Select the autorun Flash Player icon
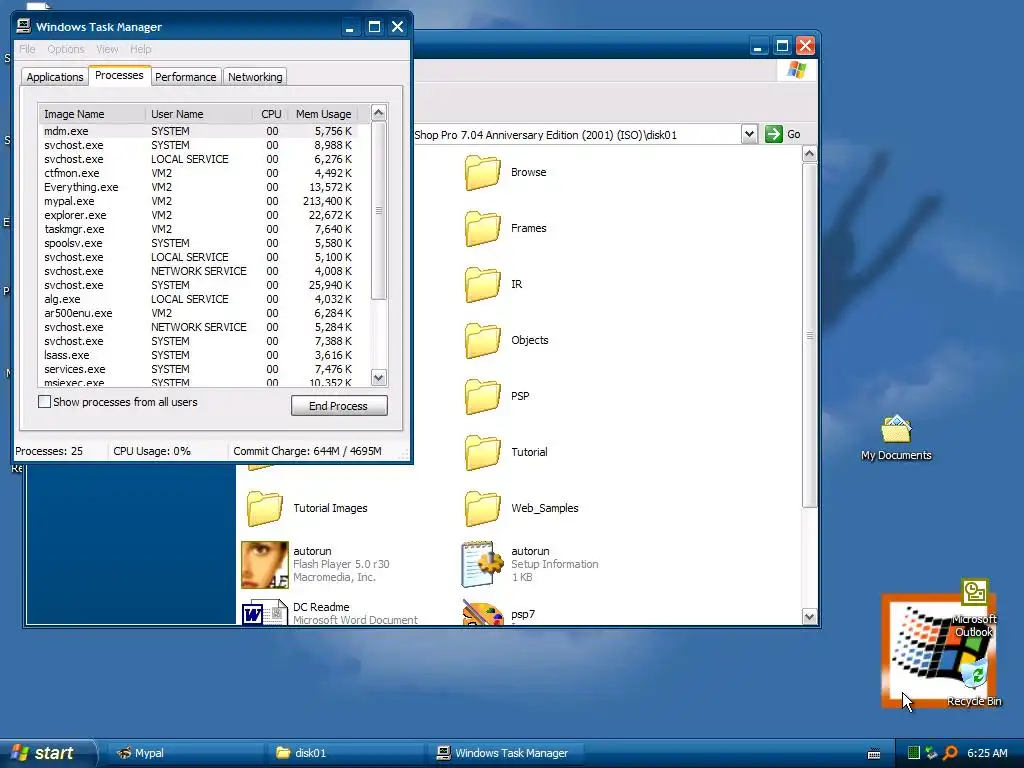The height and width of the screenshot is (768, 1024). (264, 564)
